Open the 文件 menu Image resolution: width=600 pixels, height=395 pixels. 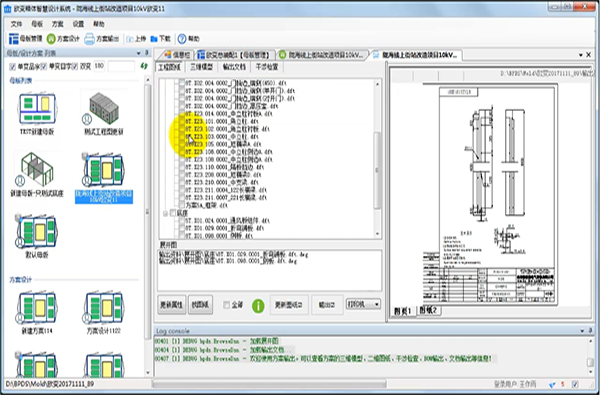click(16, 24)
